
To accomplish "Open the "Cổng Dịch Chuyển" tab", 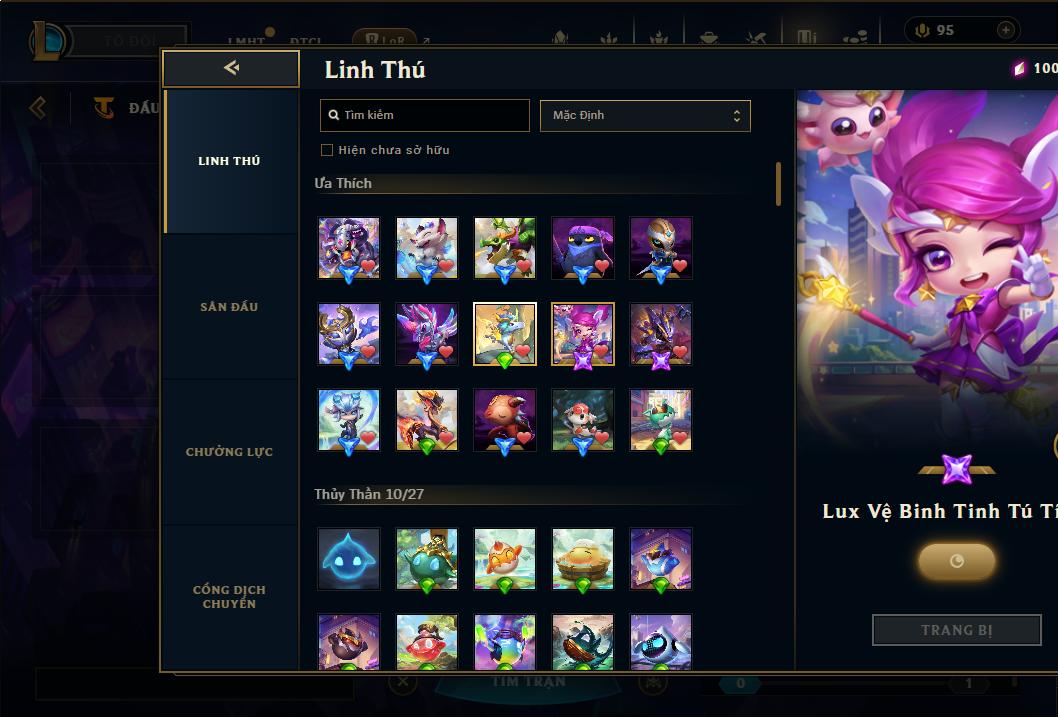I will [x=229, y=597].
